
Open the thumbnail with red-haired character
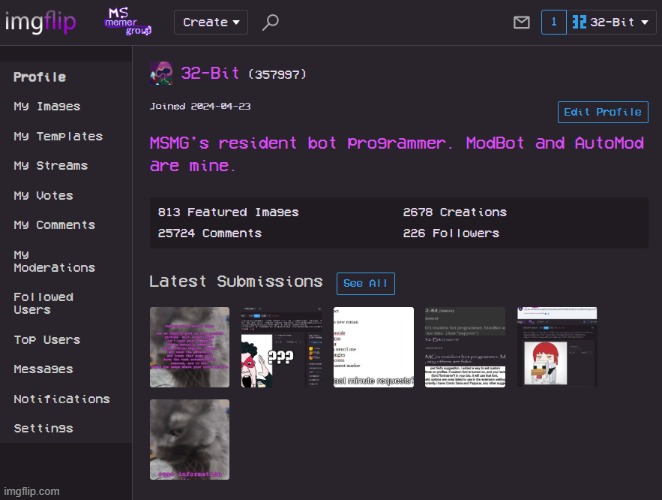557,347
